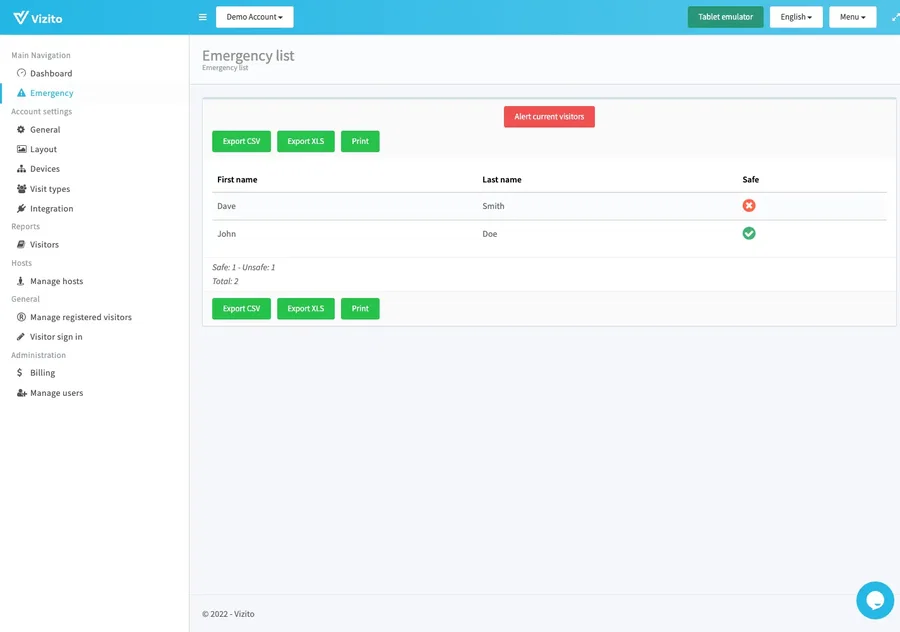
Task: Go to Dashboard in sidebar
Action: 51,74
